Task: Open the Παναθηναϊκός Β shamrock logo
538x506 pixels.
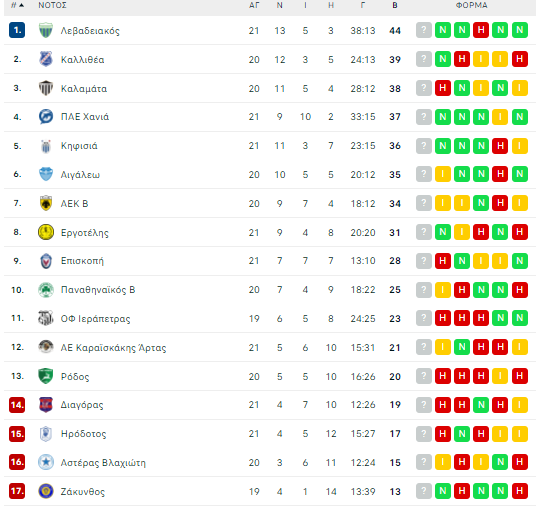Action: pos(46,290)
